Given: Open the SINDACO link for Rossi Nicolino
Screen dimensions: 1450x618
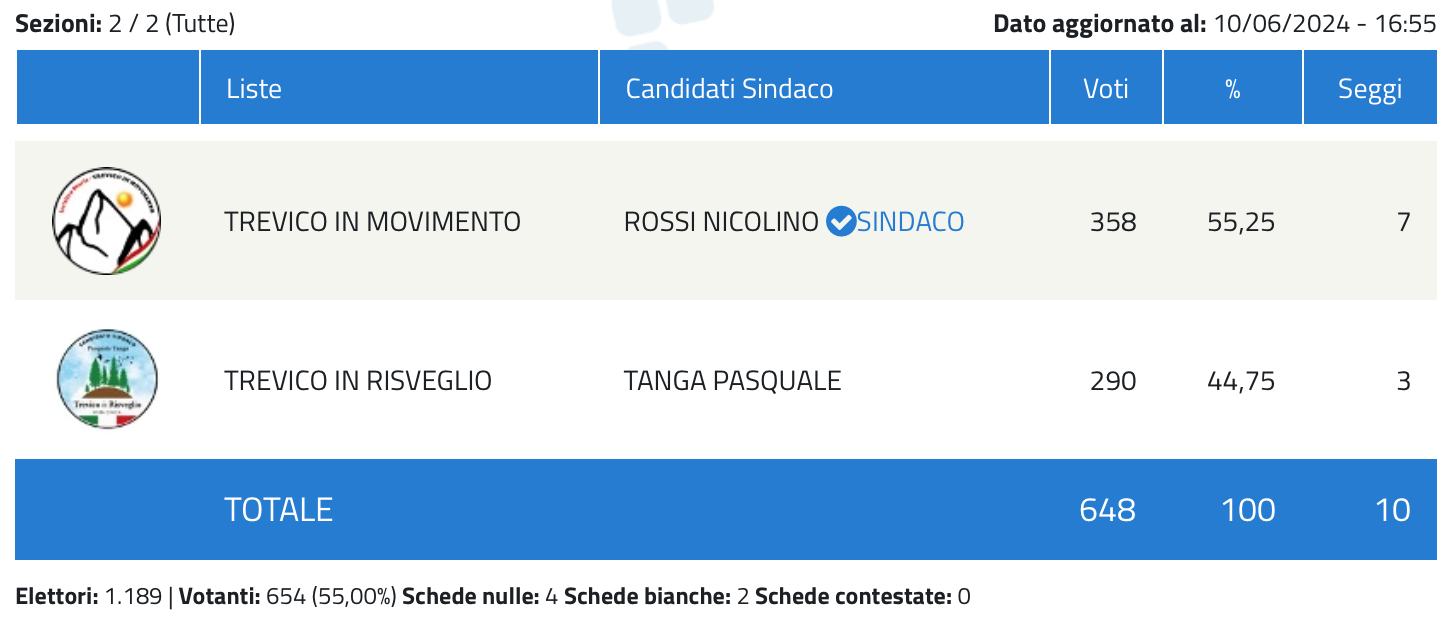Looking at the screenshot, I should [911, 221].
